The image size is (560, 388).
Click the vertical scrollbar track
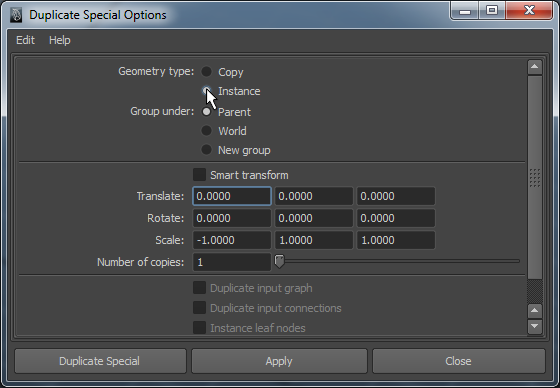pos(535,177)
